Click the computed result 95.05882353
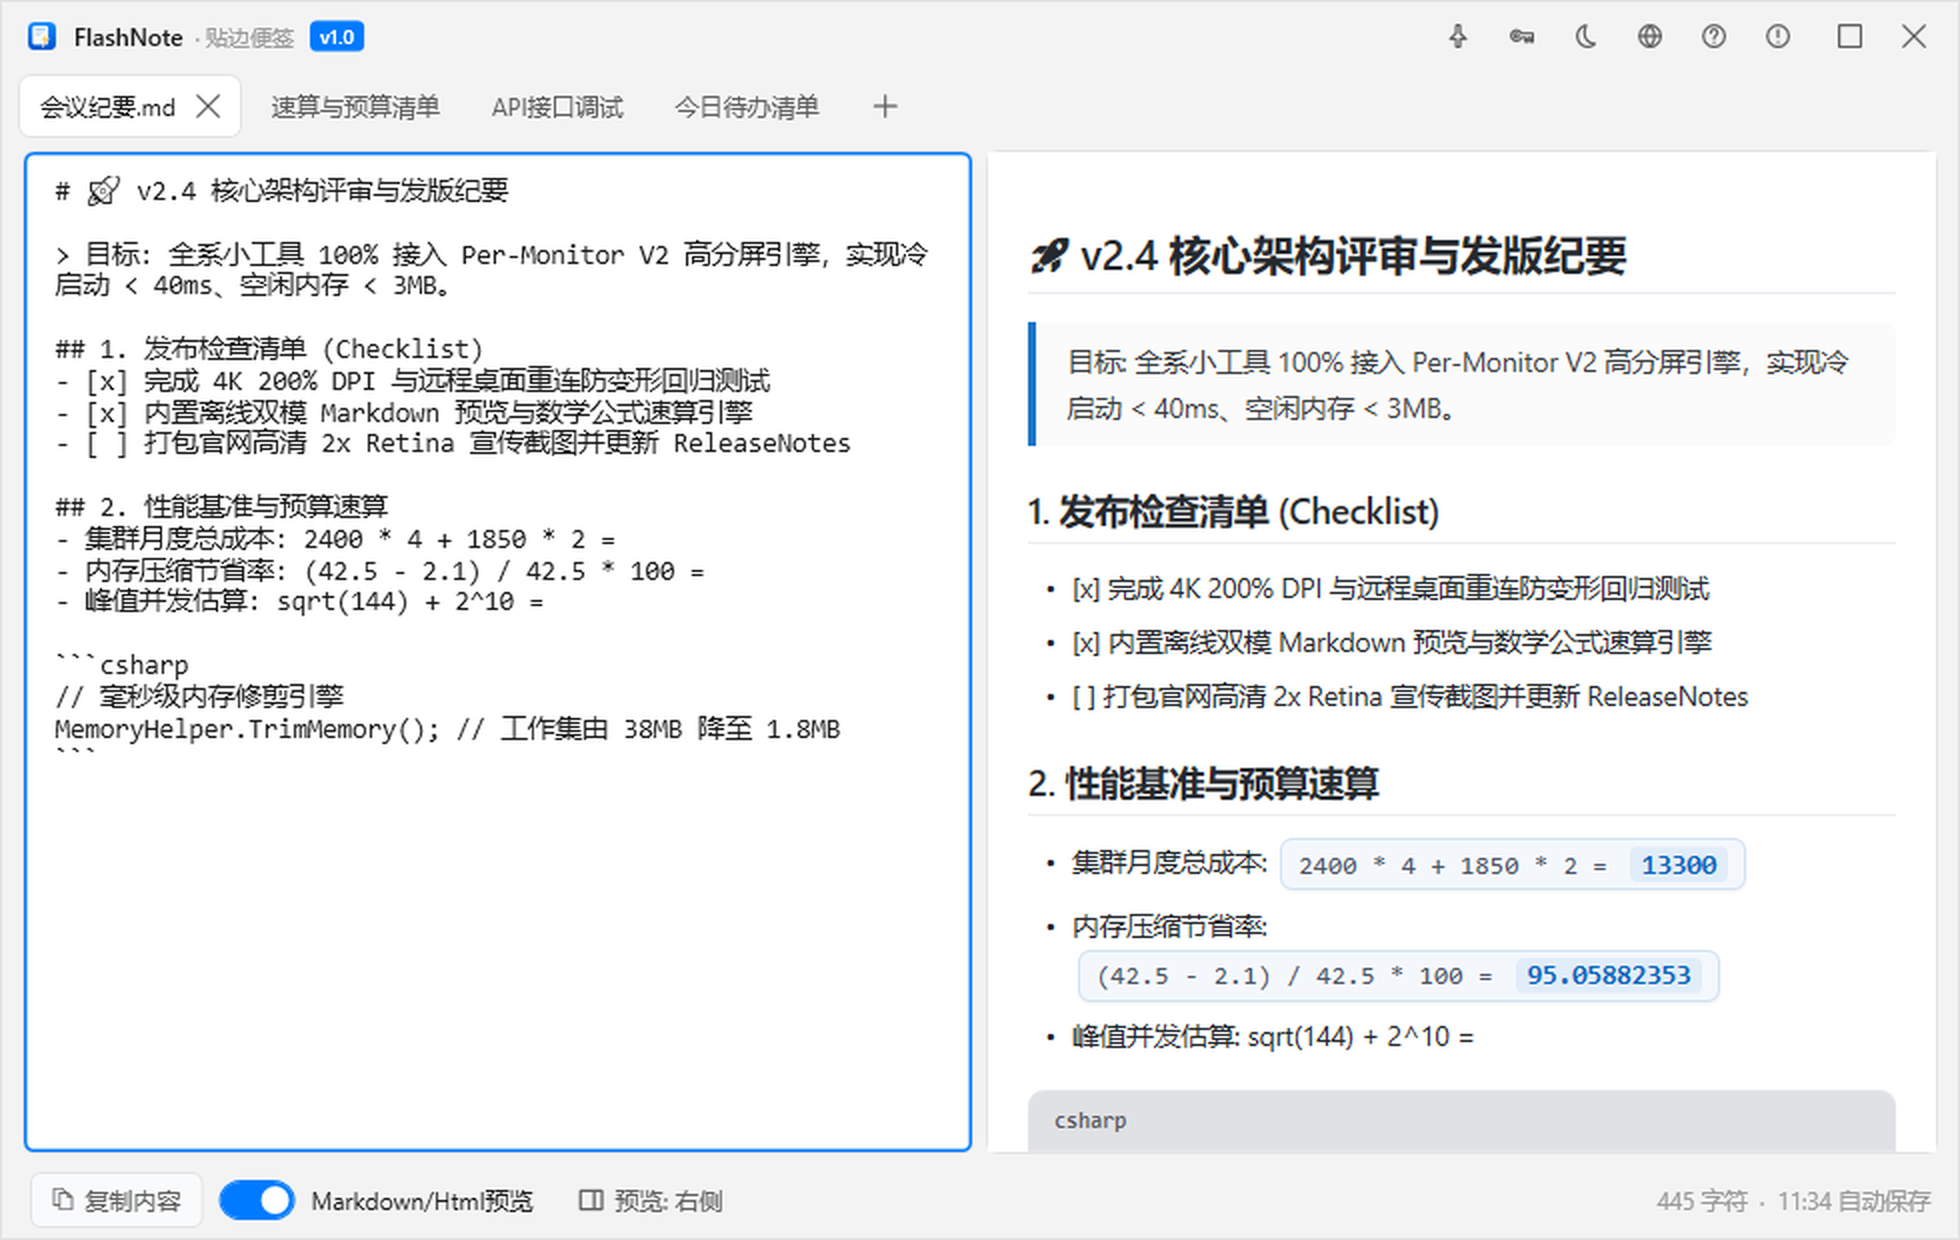The width and height of the screenshot is (1960, 1240). [1608, 975]
